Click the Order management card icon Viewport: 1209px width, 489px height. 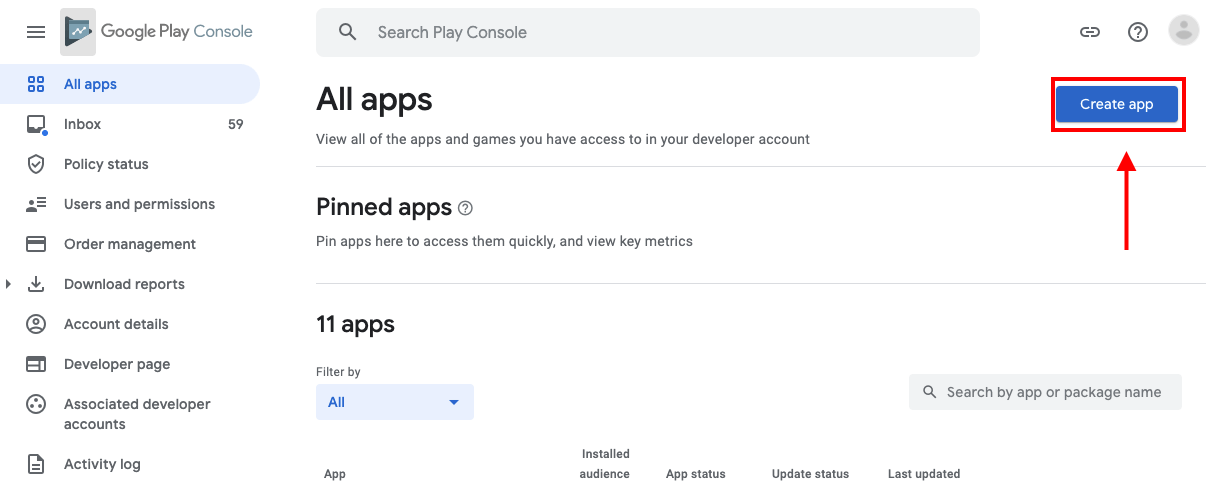[x=36, y=244]
